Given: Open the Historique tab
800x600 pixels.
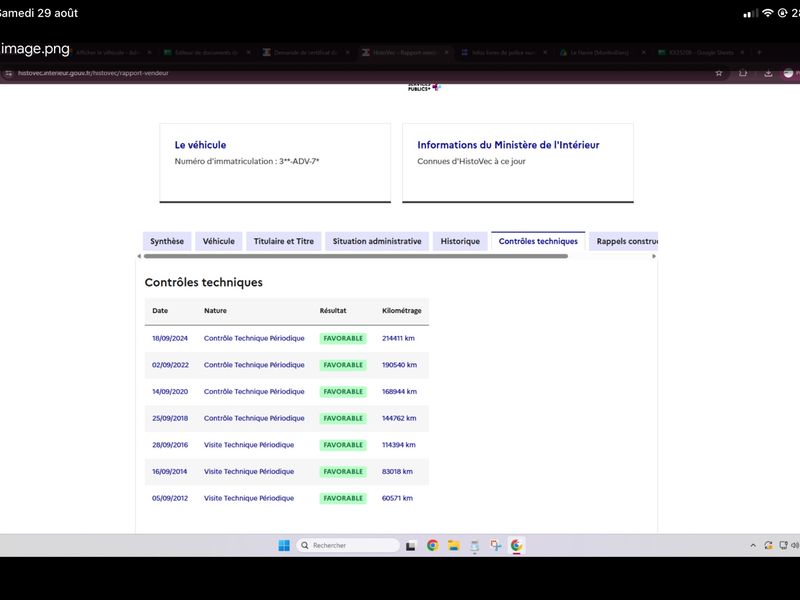Looking at the screenshot, I should [460, 241].
